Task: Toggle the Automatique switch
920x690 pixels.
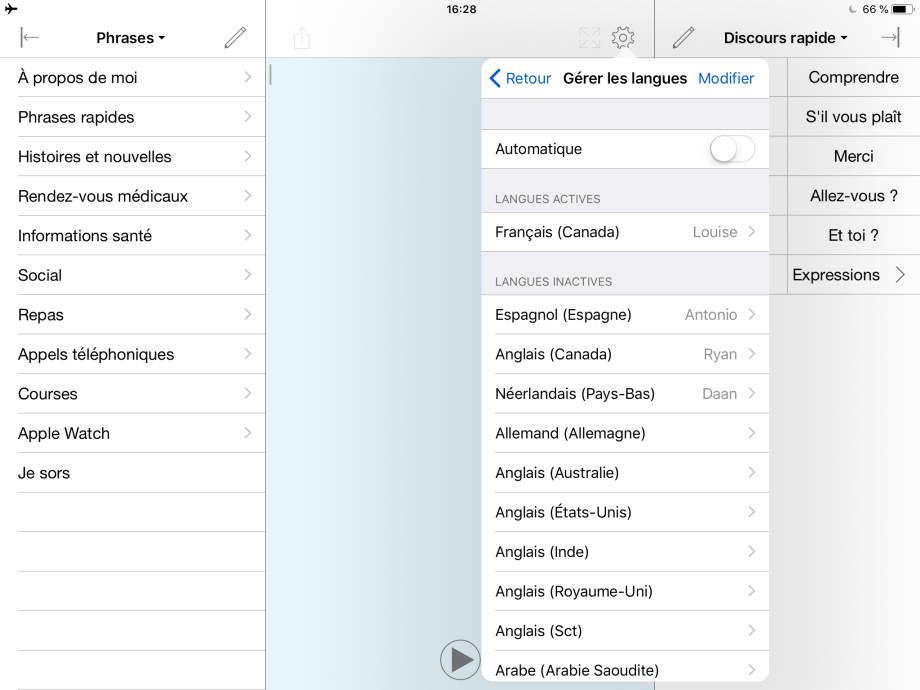Action: tap(732, 149)
